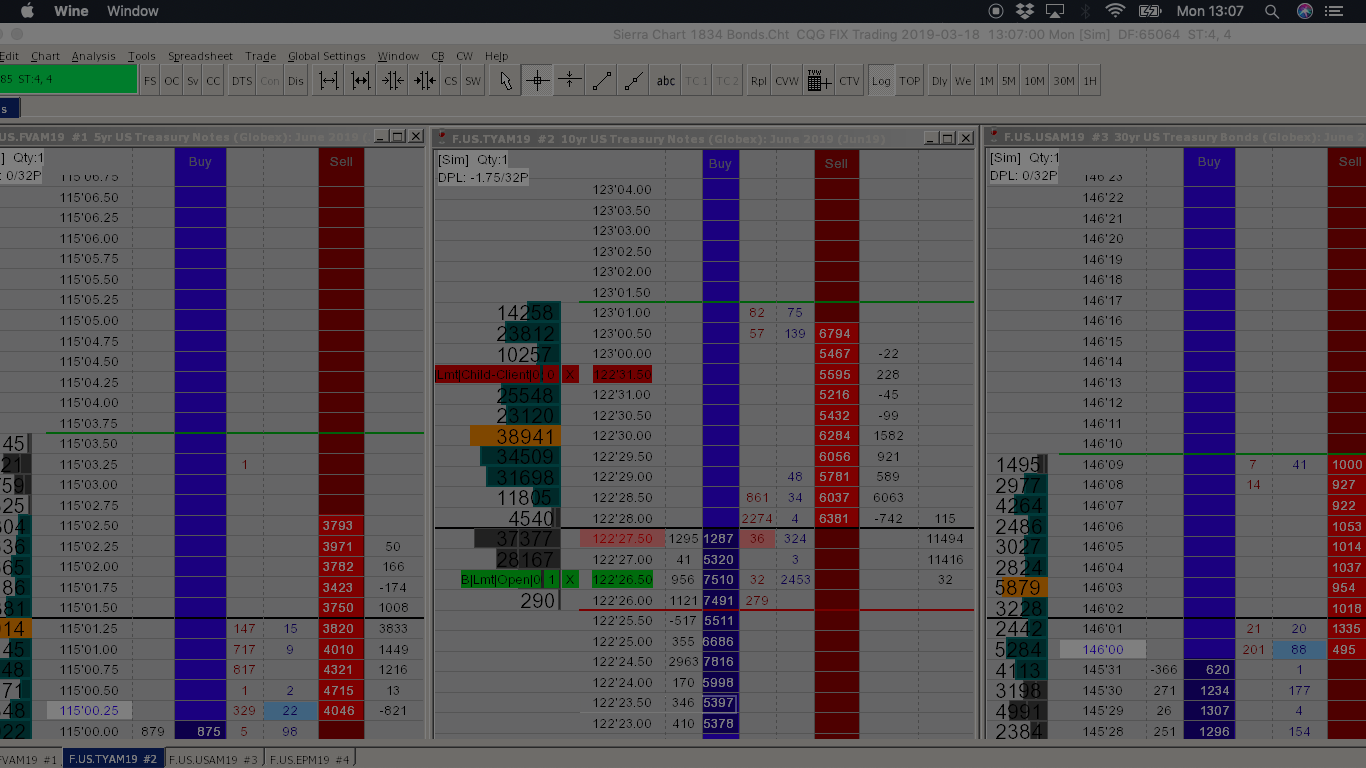The height and width of the screenshot is (768, 1366).
Task: Click the Wi-Fi status icon
Action: tap(1115, 11)
